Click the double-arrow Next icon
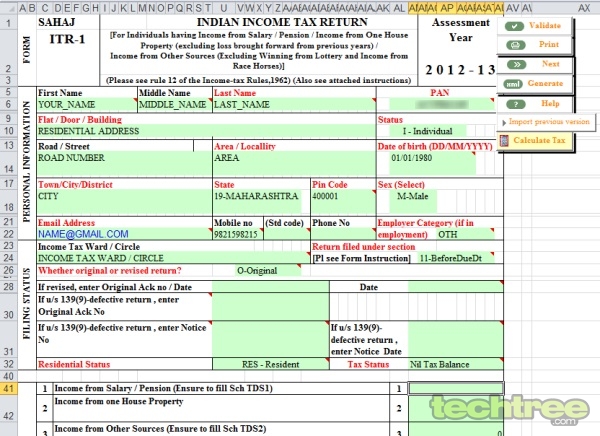Viewport: 600px width, 436px height. tap(517, 64)
